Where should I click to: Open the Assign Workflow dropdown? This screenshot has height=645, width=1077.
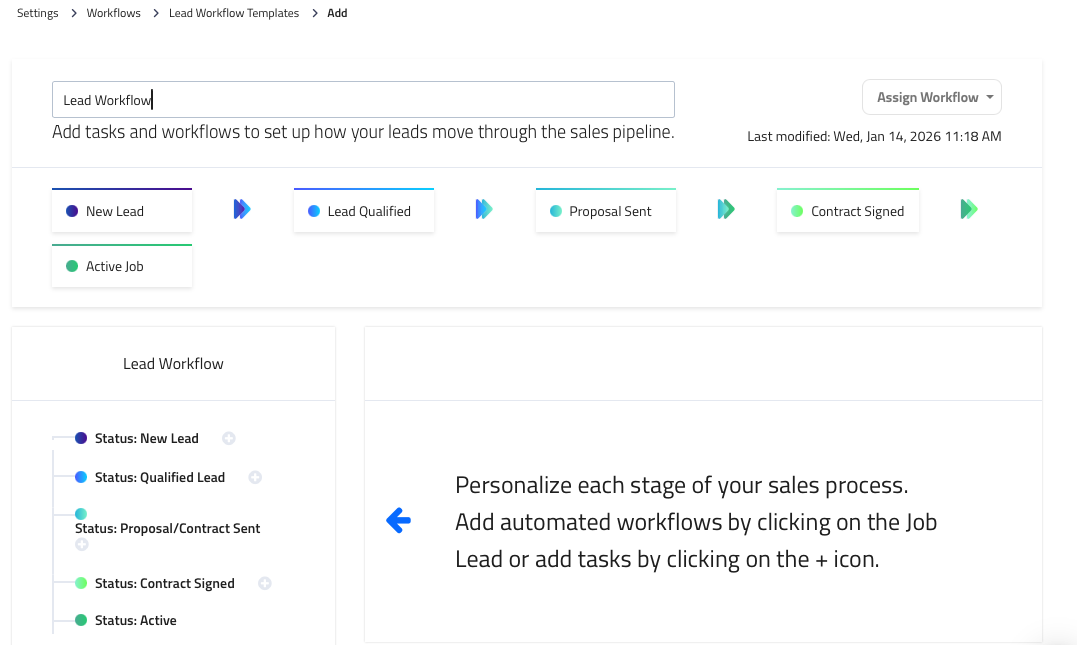pos(931,97)
